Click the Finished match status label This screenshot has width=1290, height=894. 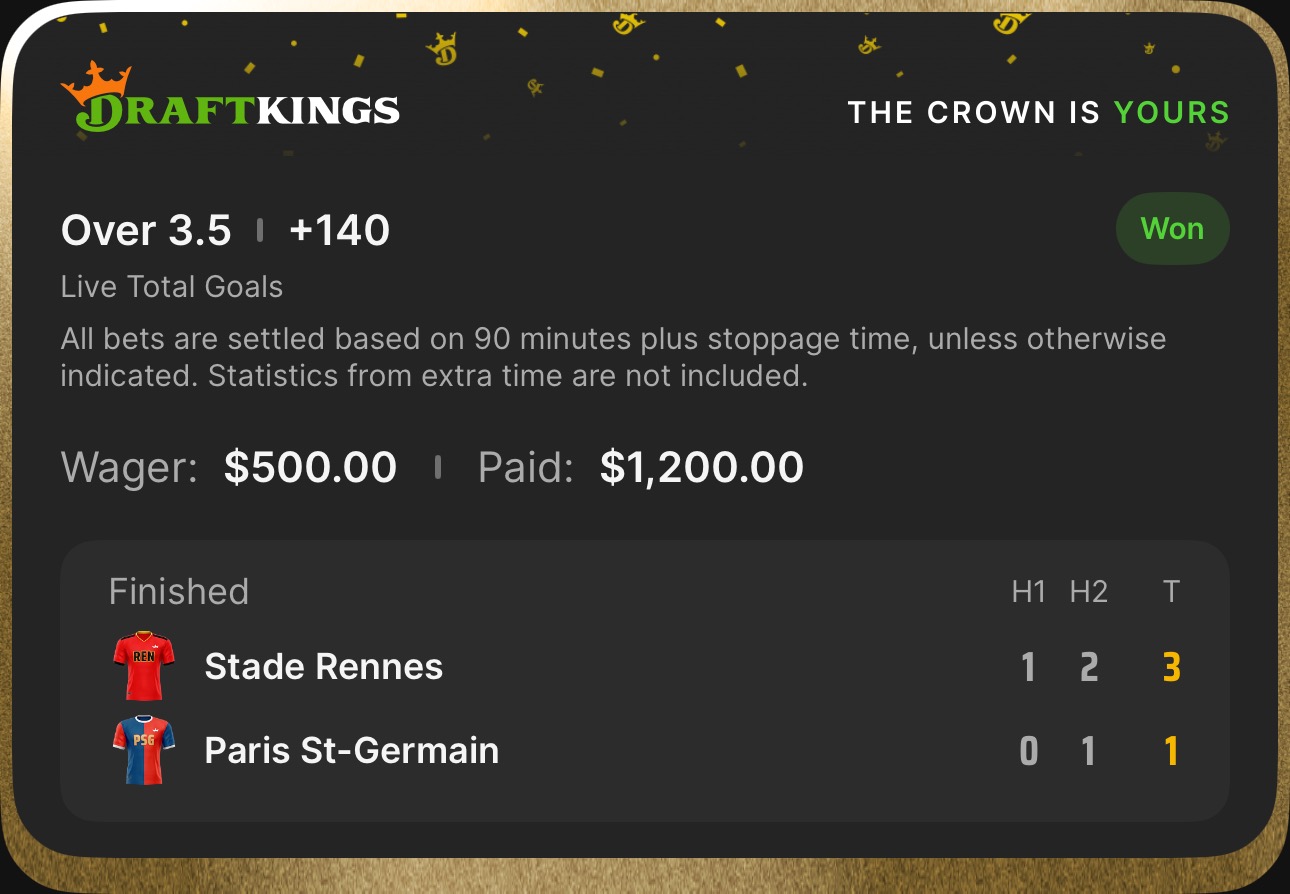pos(179,592)
